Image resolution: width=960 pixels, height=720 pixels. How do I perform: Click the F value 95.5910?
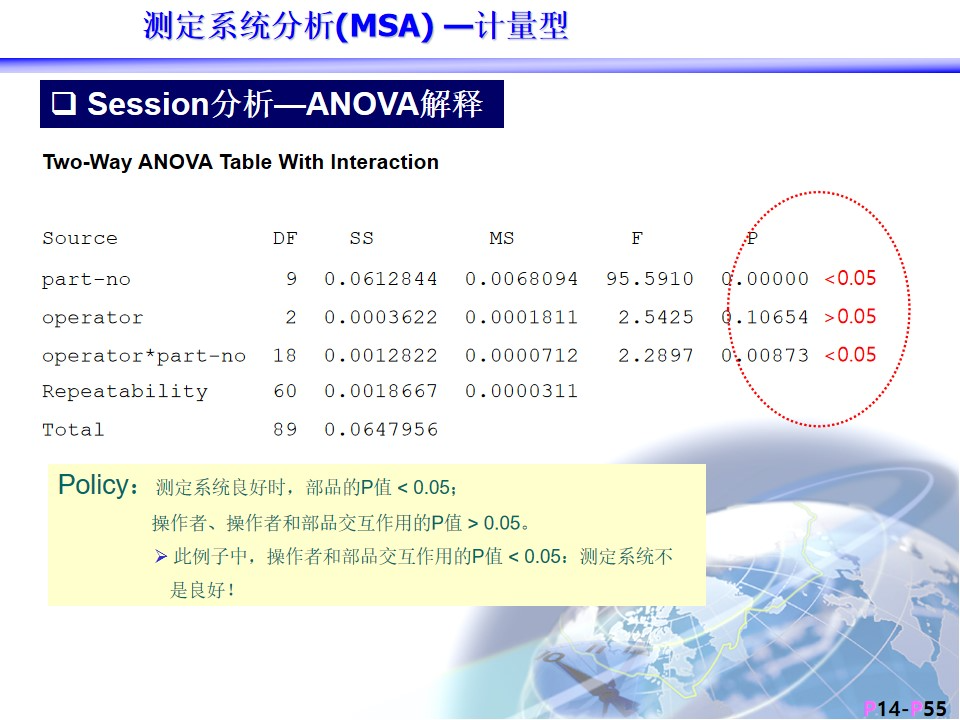649,280
